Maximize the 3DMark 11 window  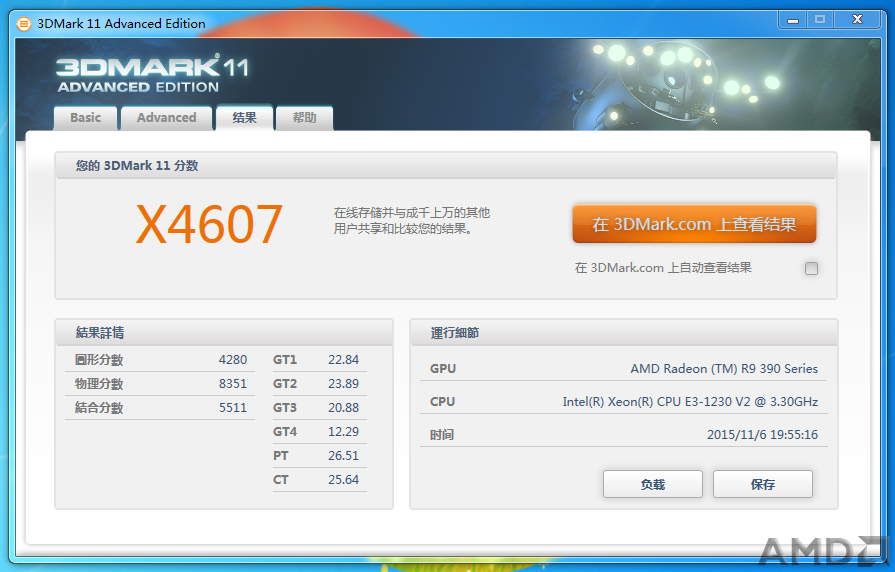click(x=820, y=20)
